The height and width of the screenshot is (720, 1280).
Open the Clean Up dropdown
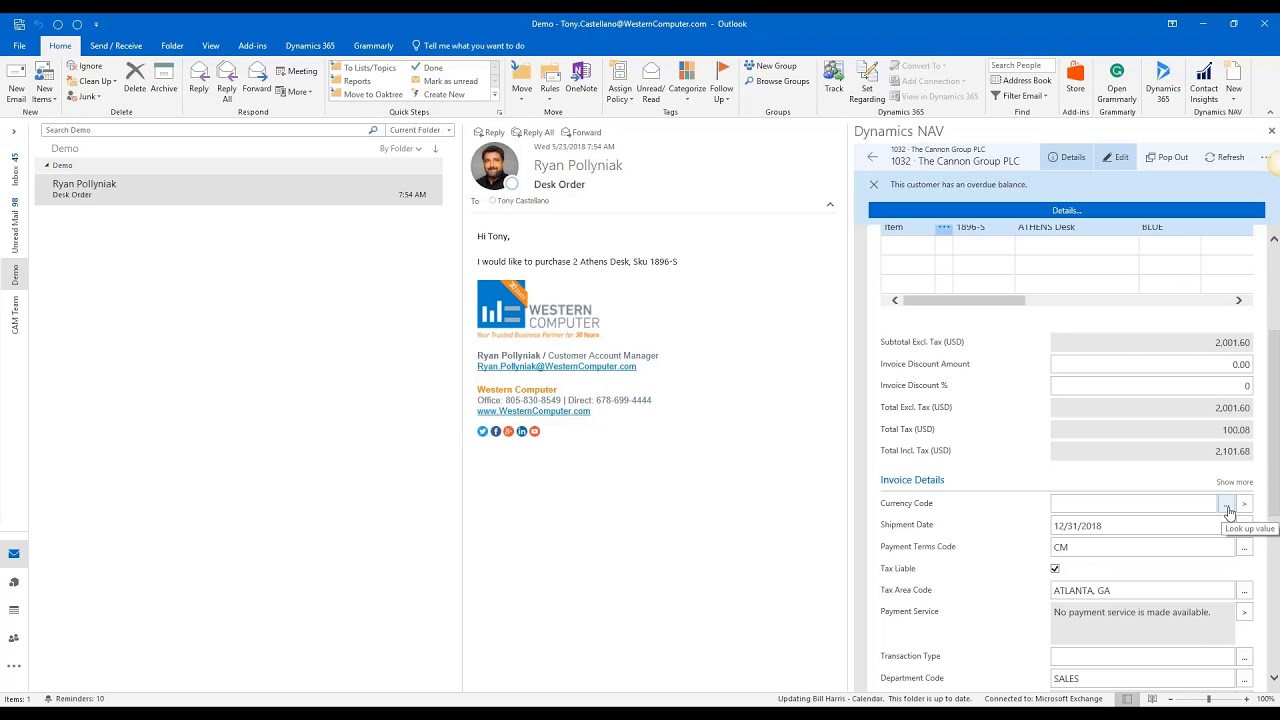point(91,81)
